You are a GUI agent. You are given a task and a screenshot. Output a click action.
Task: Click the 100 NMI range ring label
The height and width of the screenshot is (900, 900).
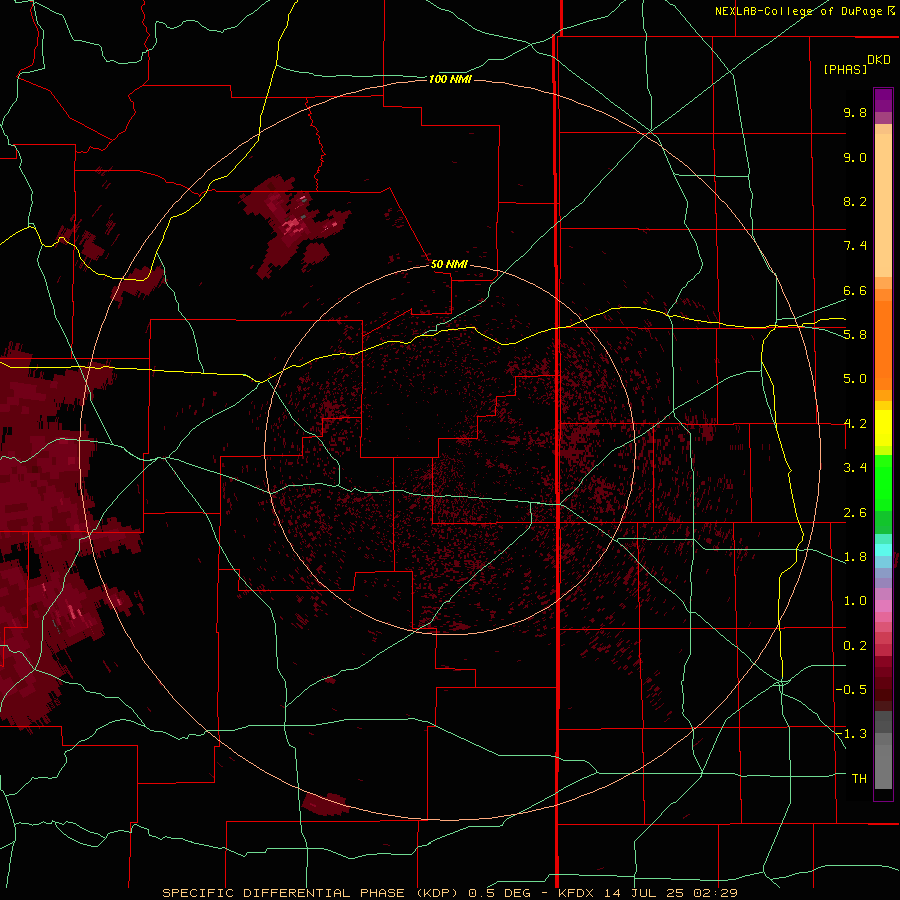[450, 79]
